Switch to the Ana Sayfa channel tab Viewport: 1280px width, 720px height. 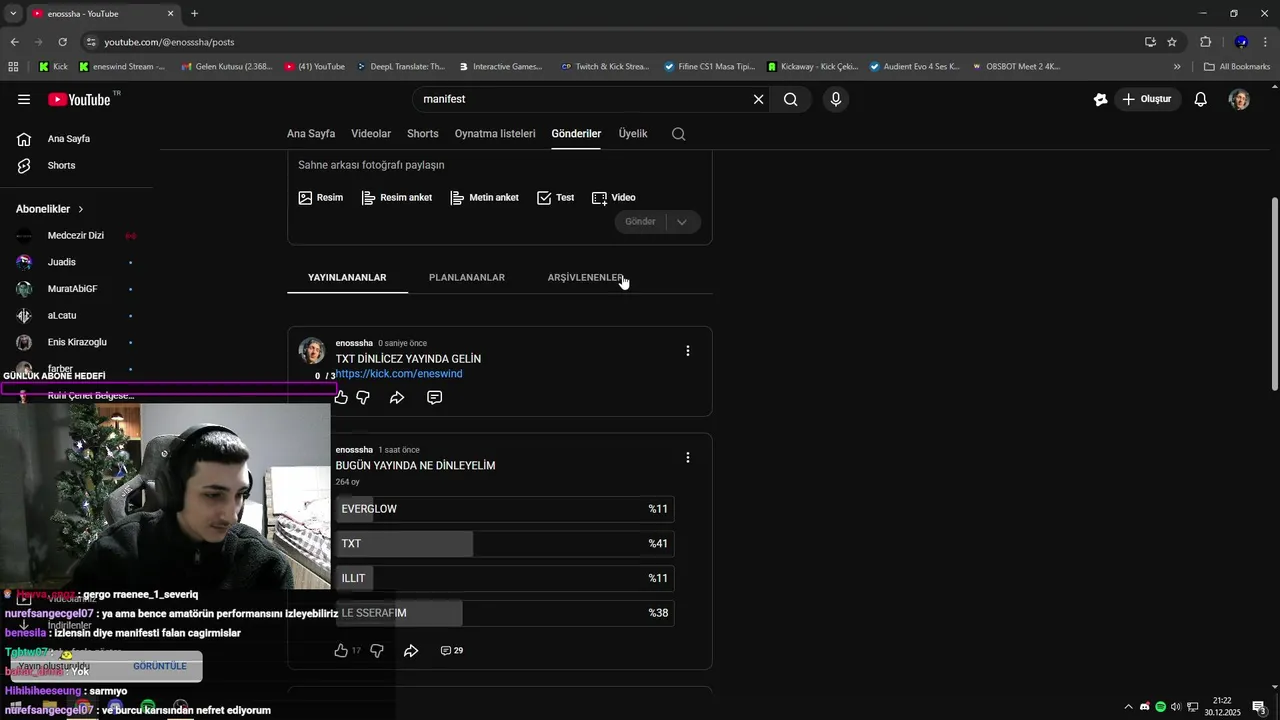coord(311,134)
